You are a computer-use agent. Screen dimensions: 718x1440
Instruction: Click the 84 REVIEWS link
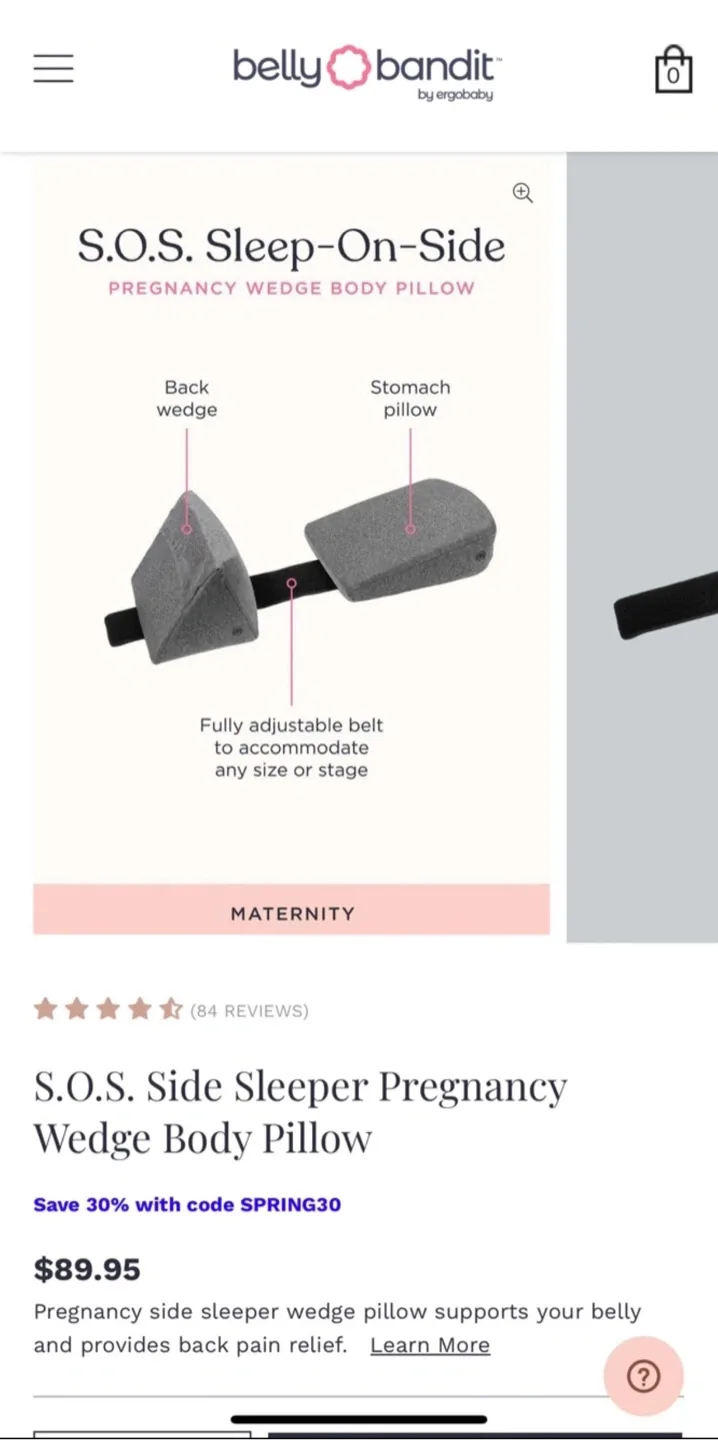tap(249, 1010)
